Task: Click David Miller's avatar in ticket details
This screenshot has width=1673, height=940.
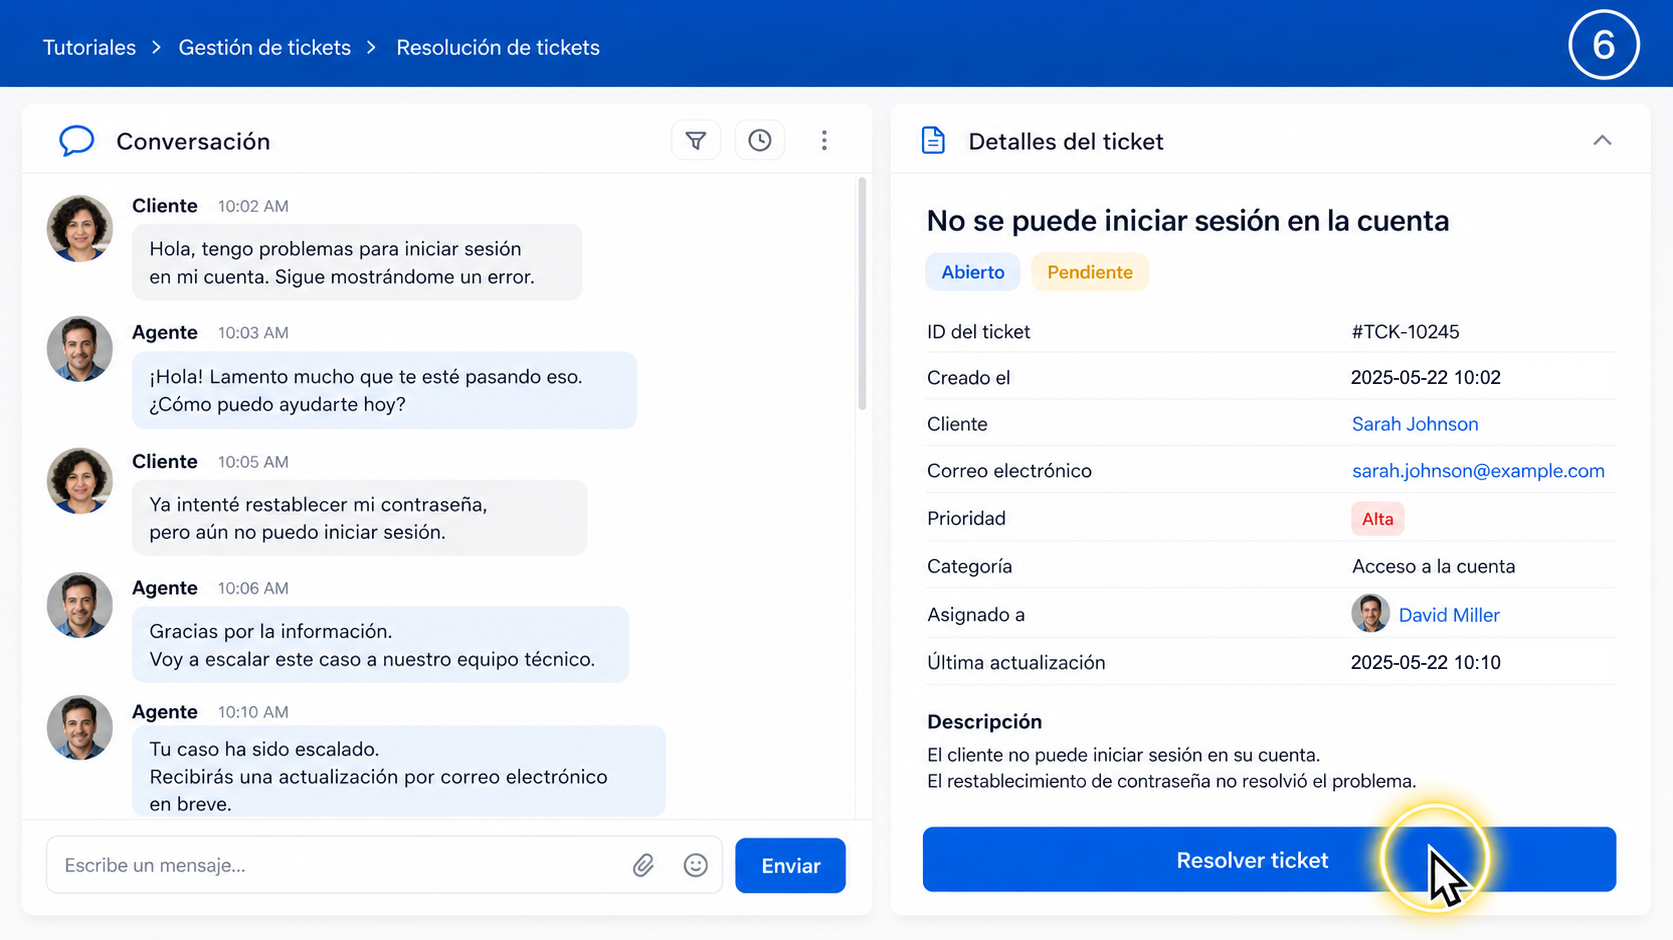Action: [1370, 614]
